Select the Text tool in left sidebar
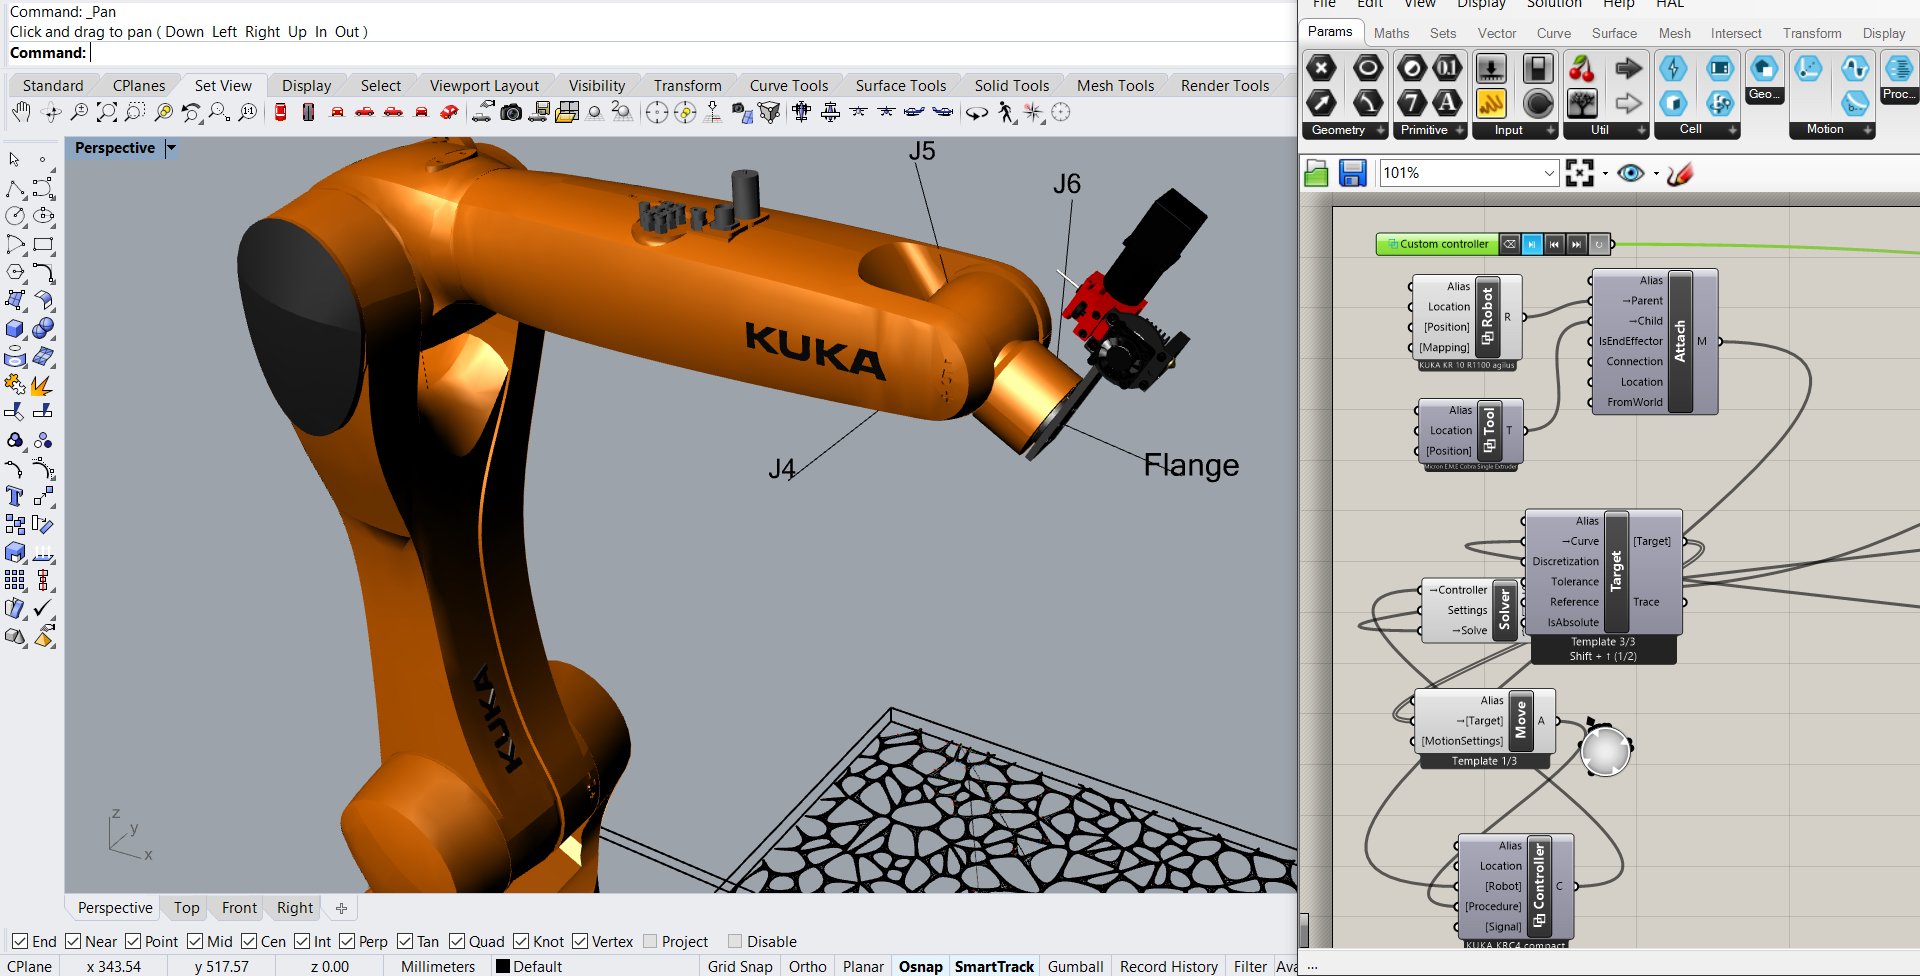 [15, 496]
